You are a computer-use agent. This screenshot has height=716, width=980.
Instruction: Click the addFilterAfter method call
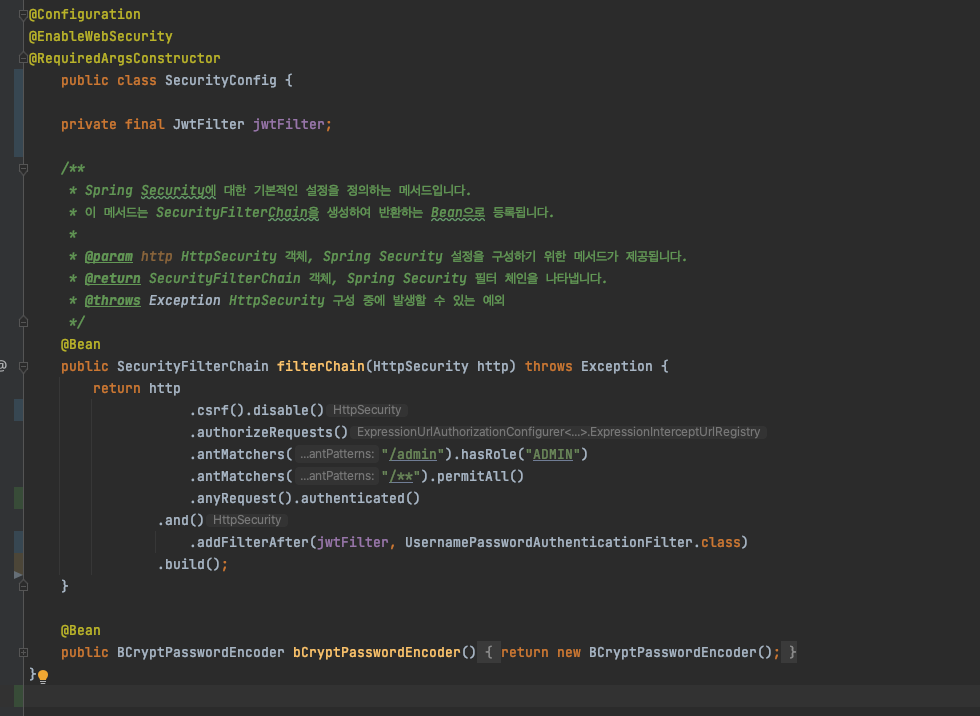click(x=253, y=542)
